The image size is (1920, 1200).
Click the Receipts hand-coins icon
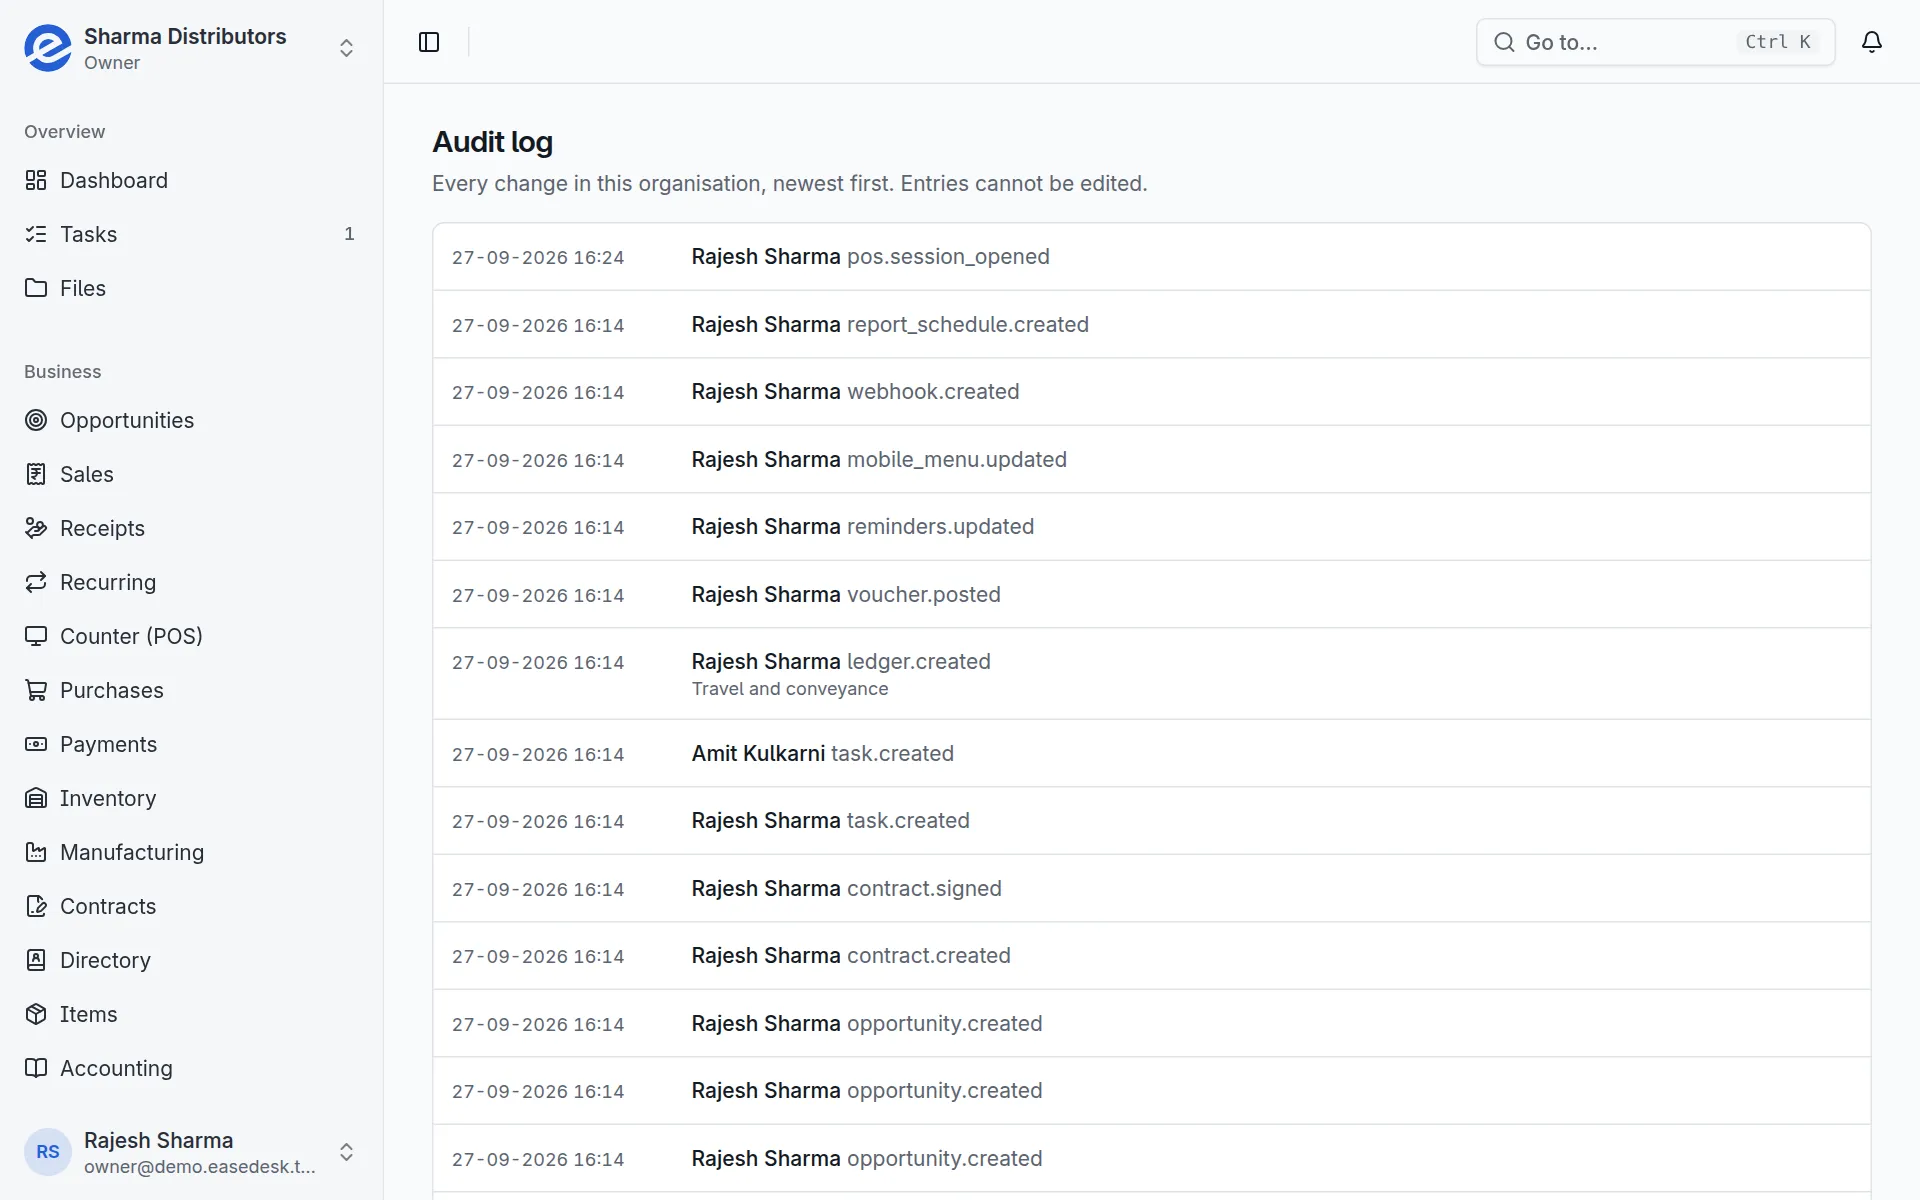[36, 528]
